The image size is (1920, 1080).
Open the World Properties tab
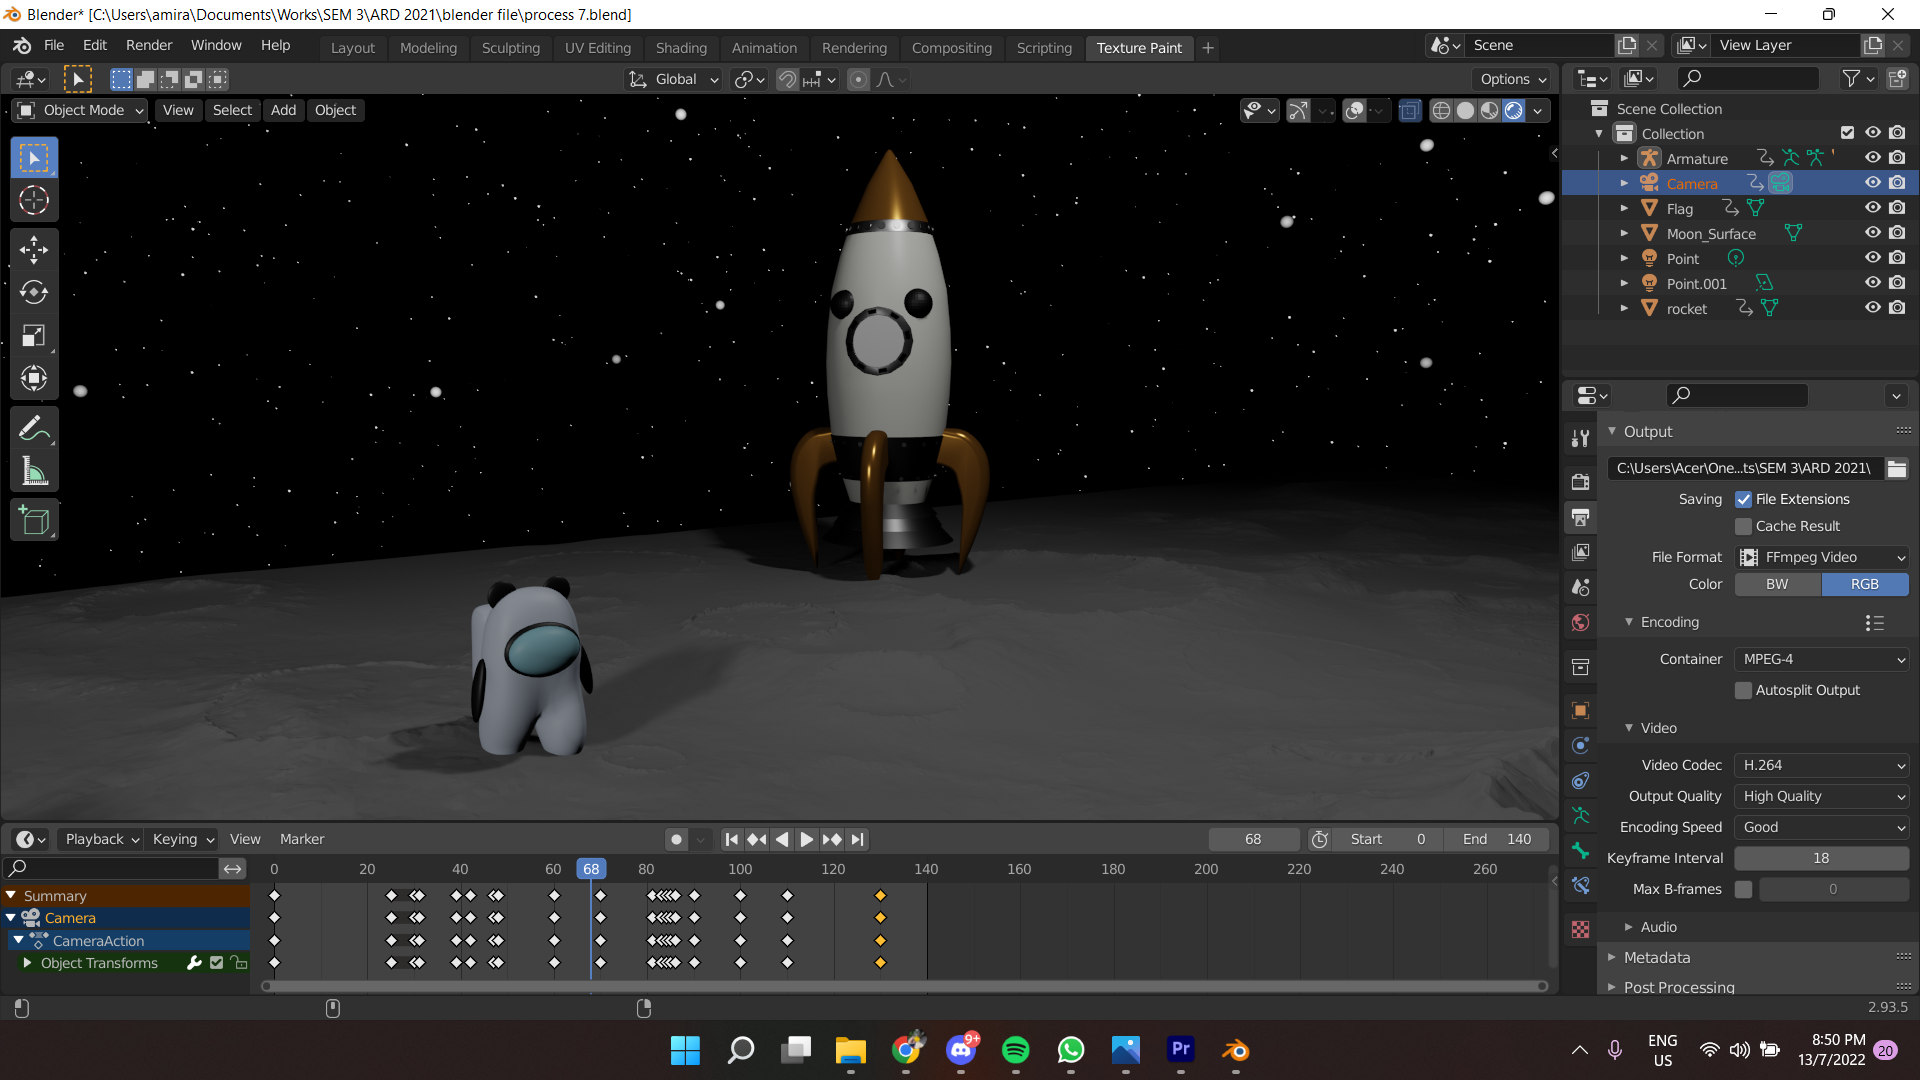1580,622
